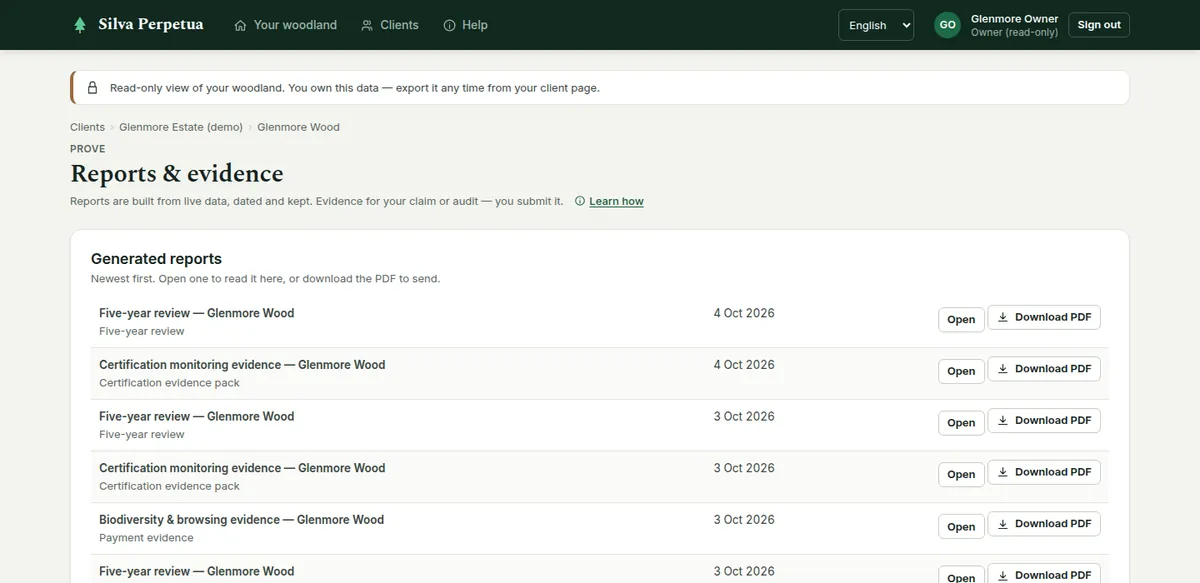Click the Glenmore Wood breadcrumb
This screenshot has height=583, width=1200.
[298, 127]
